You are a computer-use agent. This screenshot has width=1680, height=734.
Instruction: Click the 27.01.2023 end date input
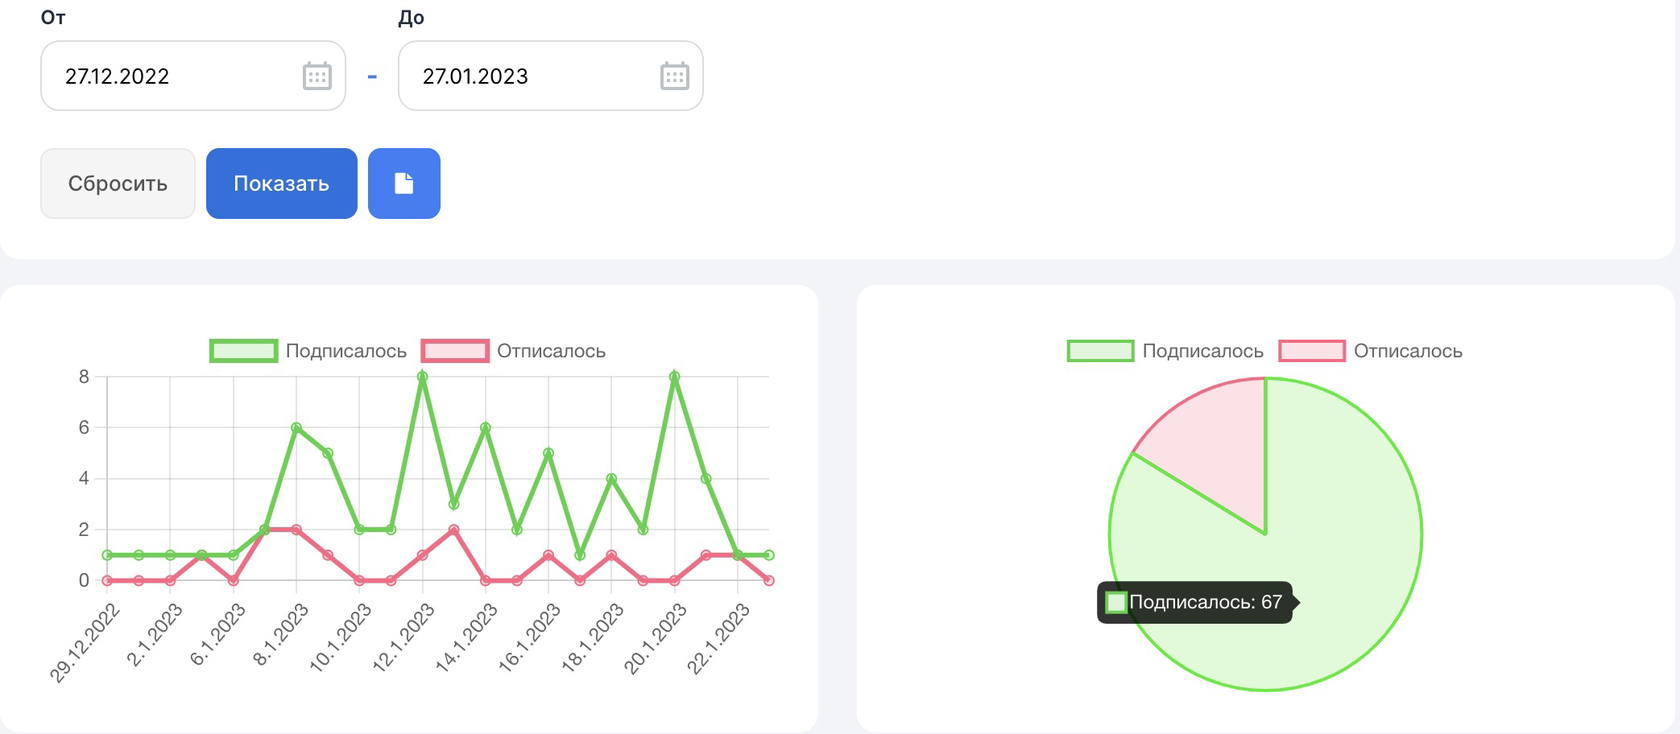(x=551, y=76)
